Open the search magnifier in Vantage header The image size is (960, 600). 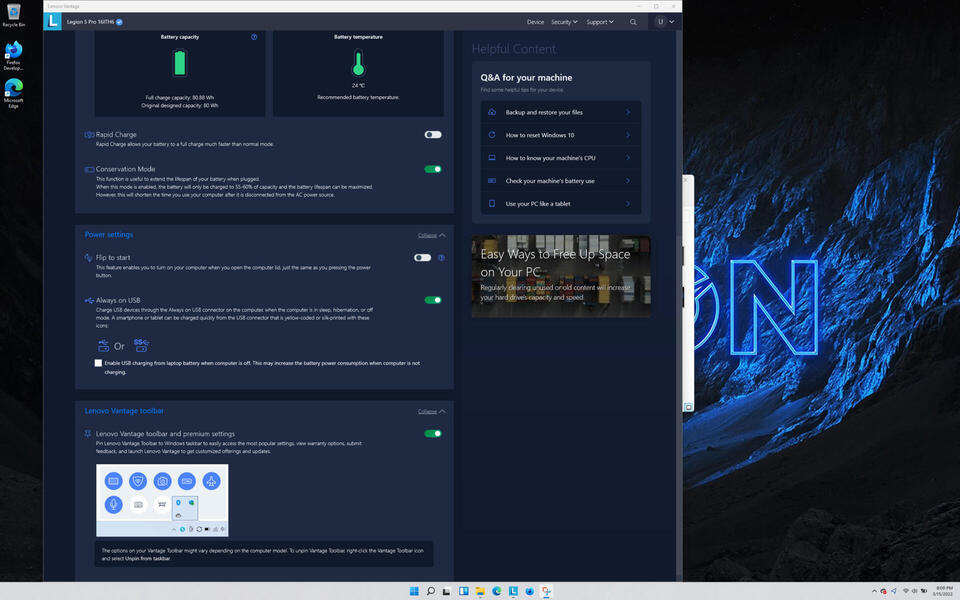point(633,22)
